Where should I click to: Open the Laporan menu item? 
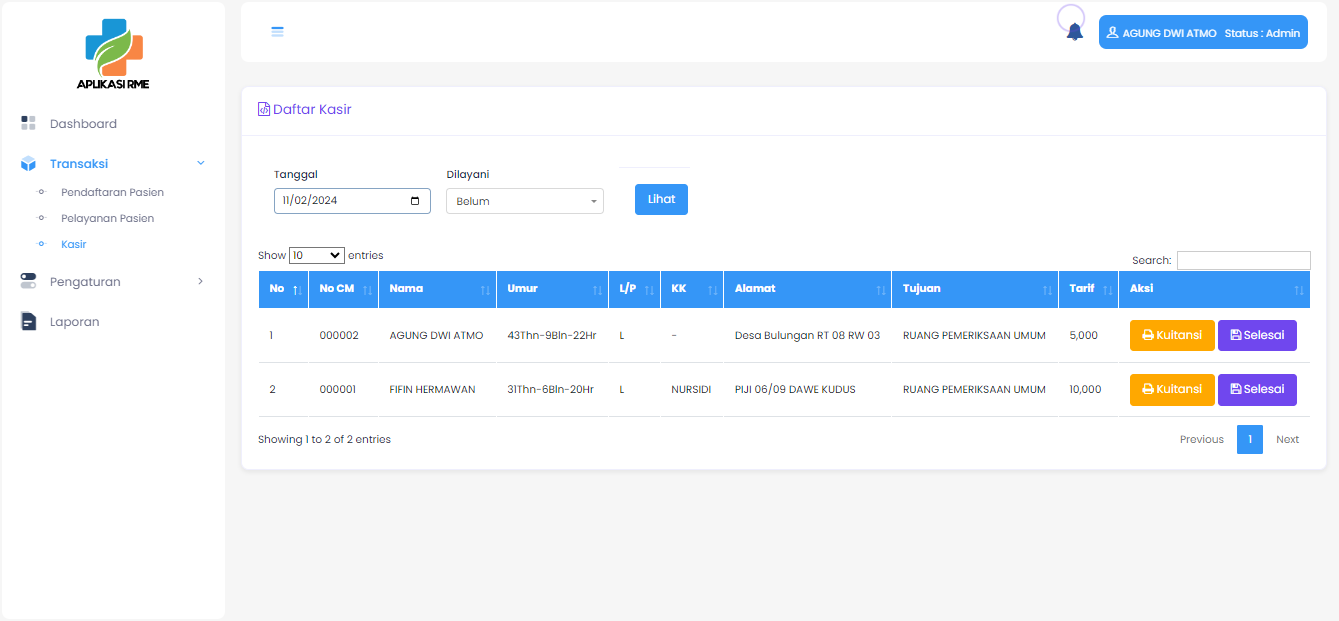[74, 322]
